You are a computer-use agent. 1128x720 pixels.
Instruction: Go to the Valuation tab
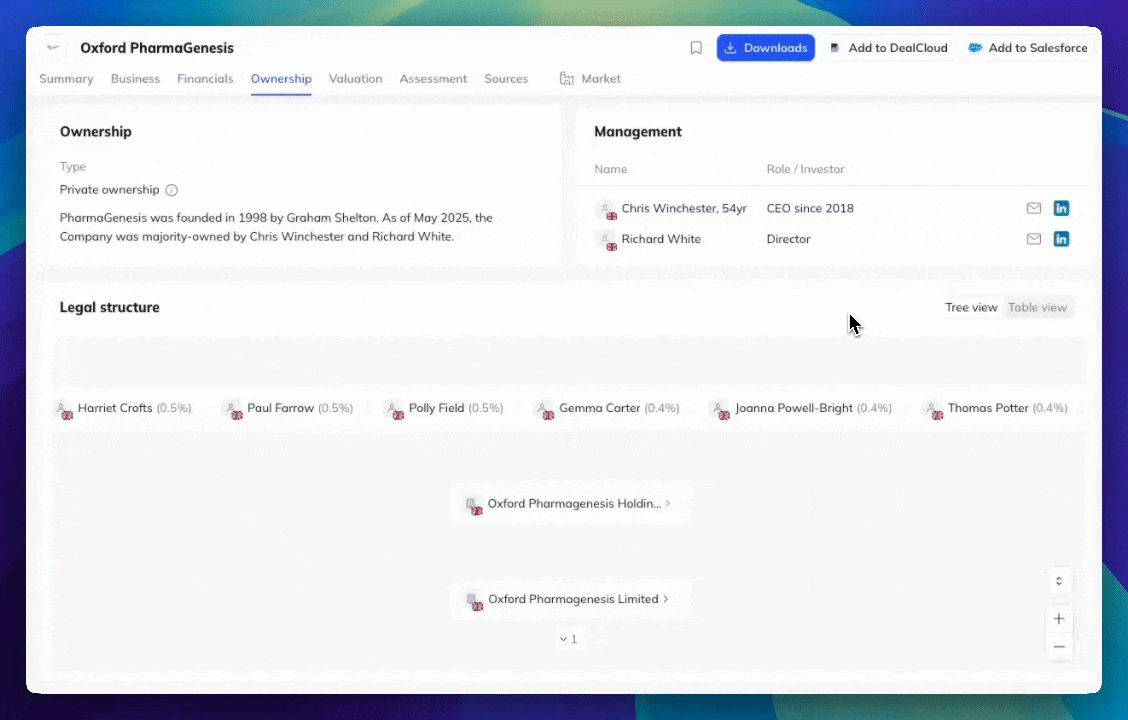click(x=355, y=79)
